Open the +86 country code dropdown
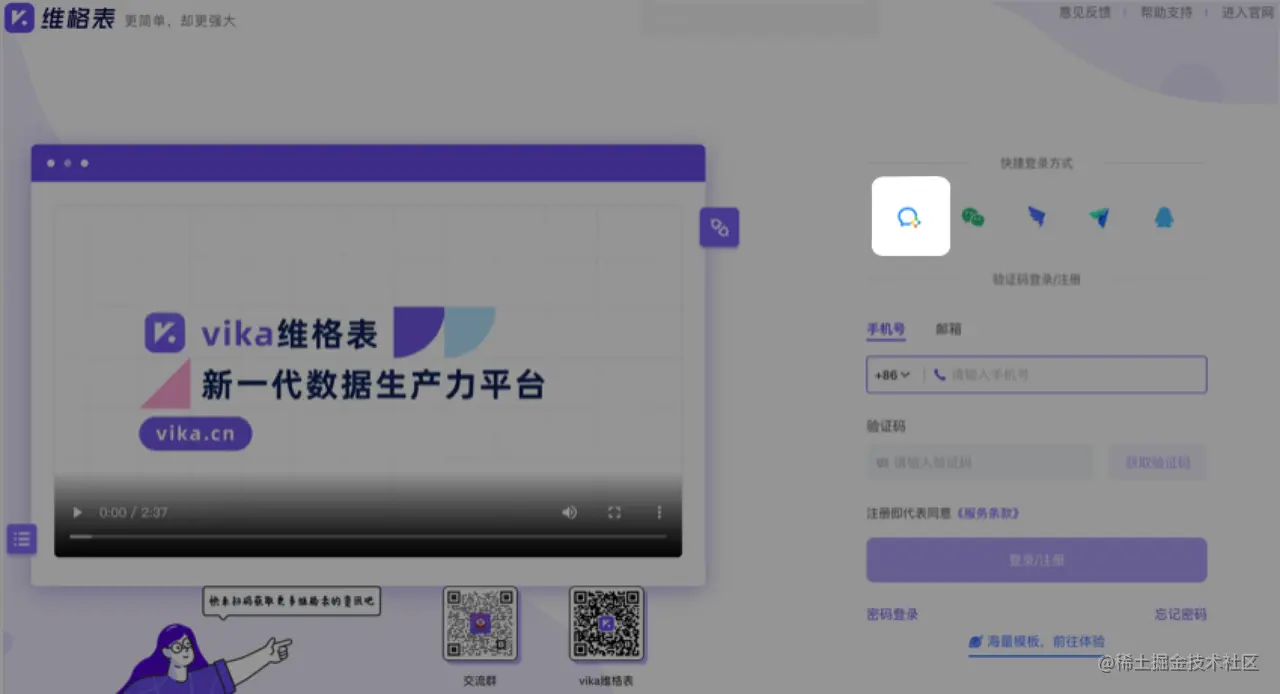 pyautogui.click(x=892, y=375)
